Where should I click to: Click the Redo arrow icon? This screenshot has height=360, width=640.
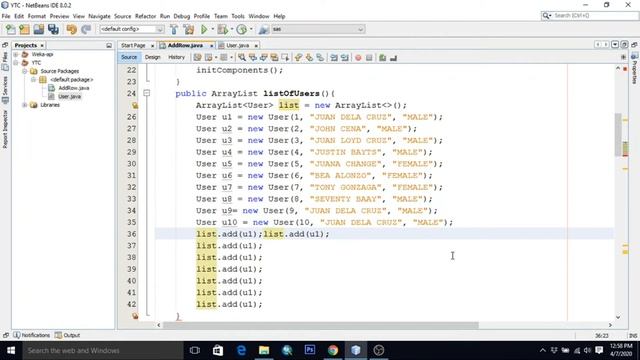pyautogui.click(x=86, y=29)
